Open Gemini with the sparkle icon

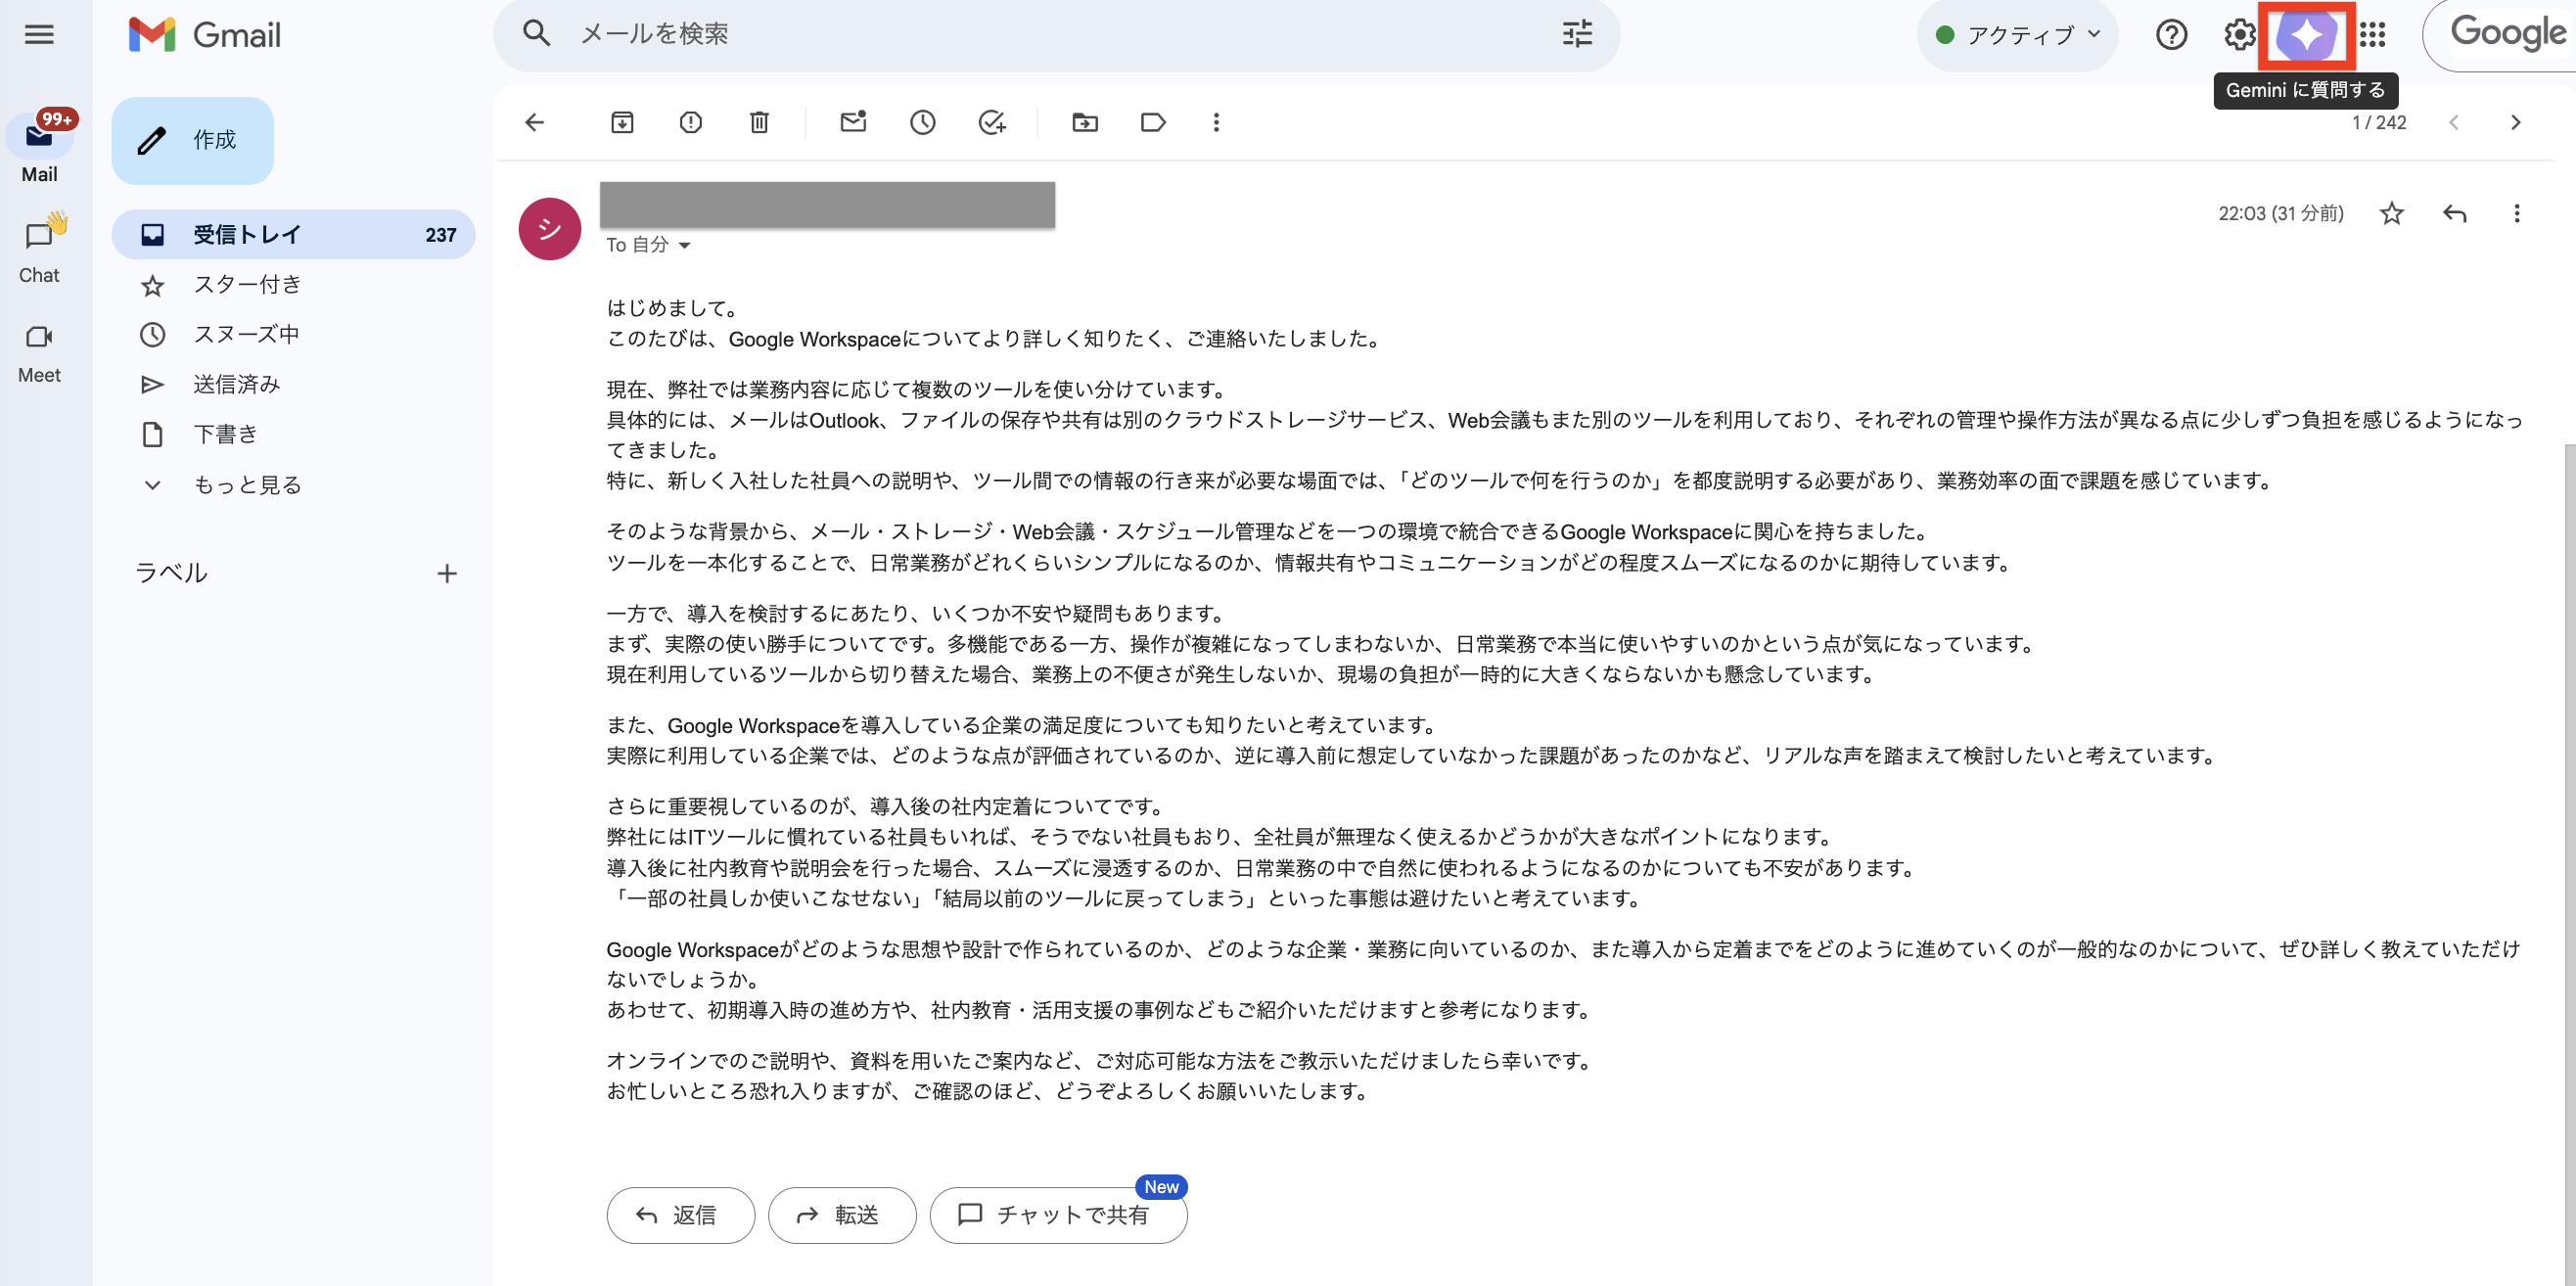[x=2306, y=36]
